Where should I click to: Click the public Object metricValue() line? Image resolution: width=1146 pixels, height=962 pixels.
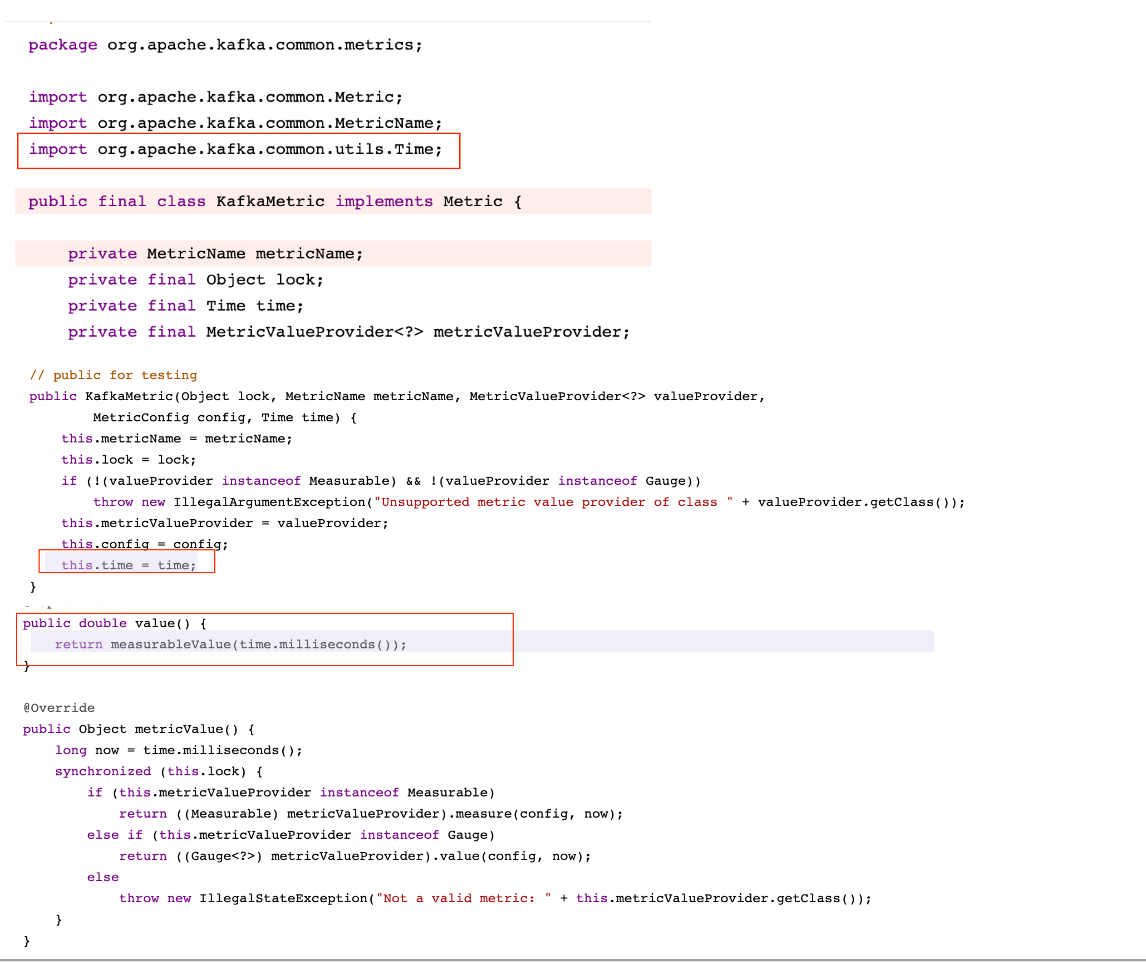tap(139, 729)
